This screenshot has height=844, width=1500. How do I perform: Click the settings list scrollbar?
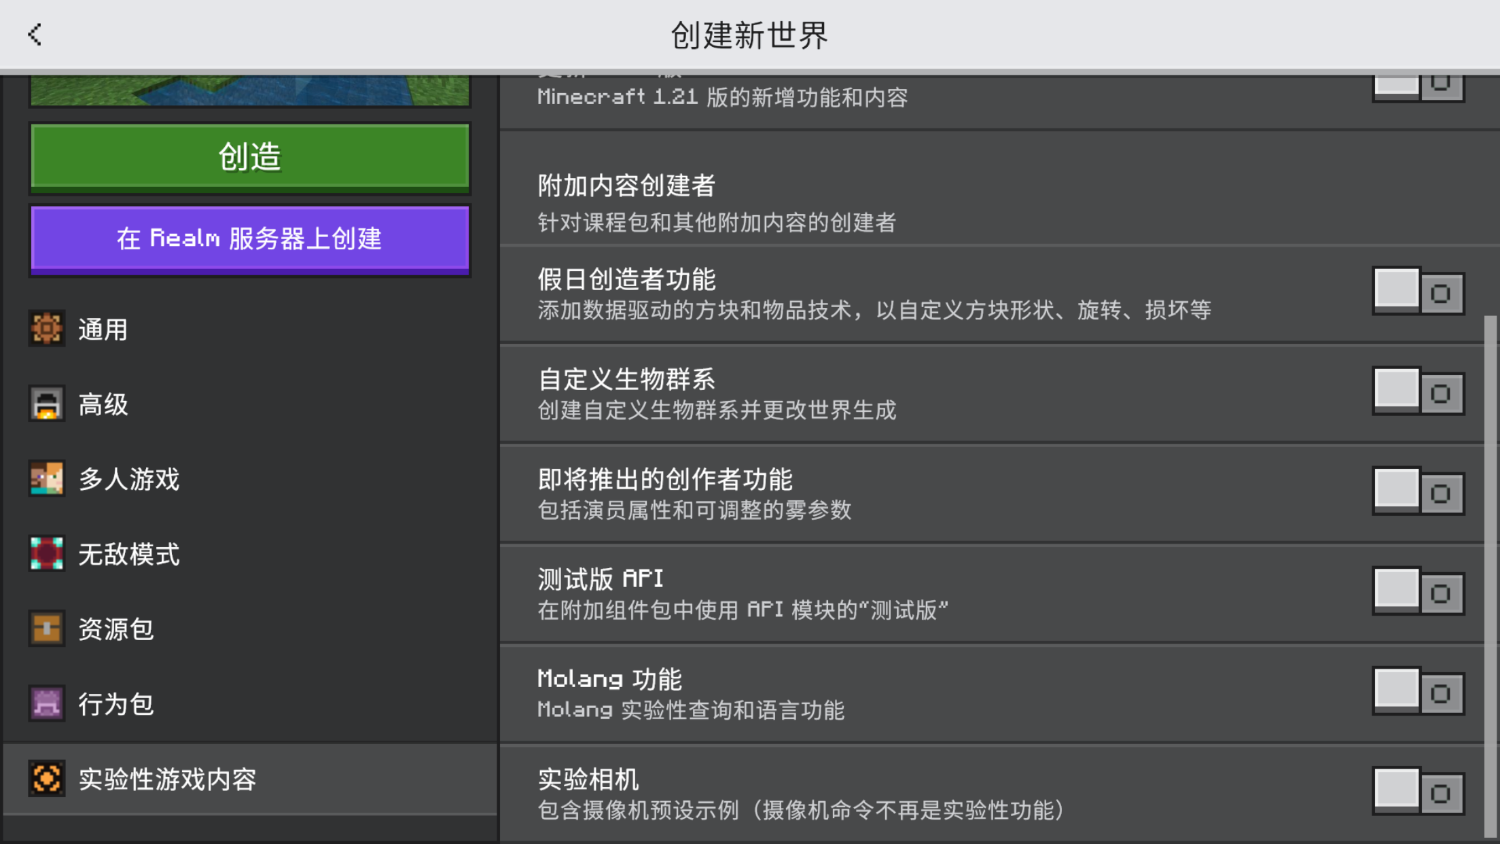coord(1491,576)
